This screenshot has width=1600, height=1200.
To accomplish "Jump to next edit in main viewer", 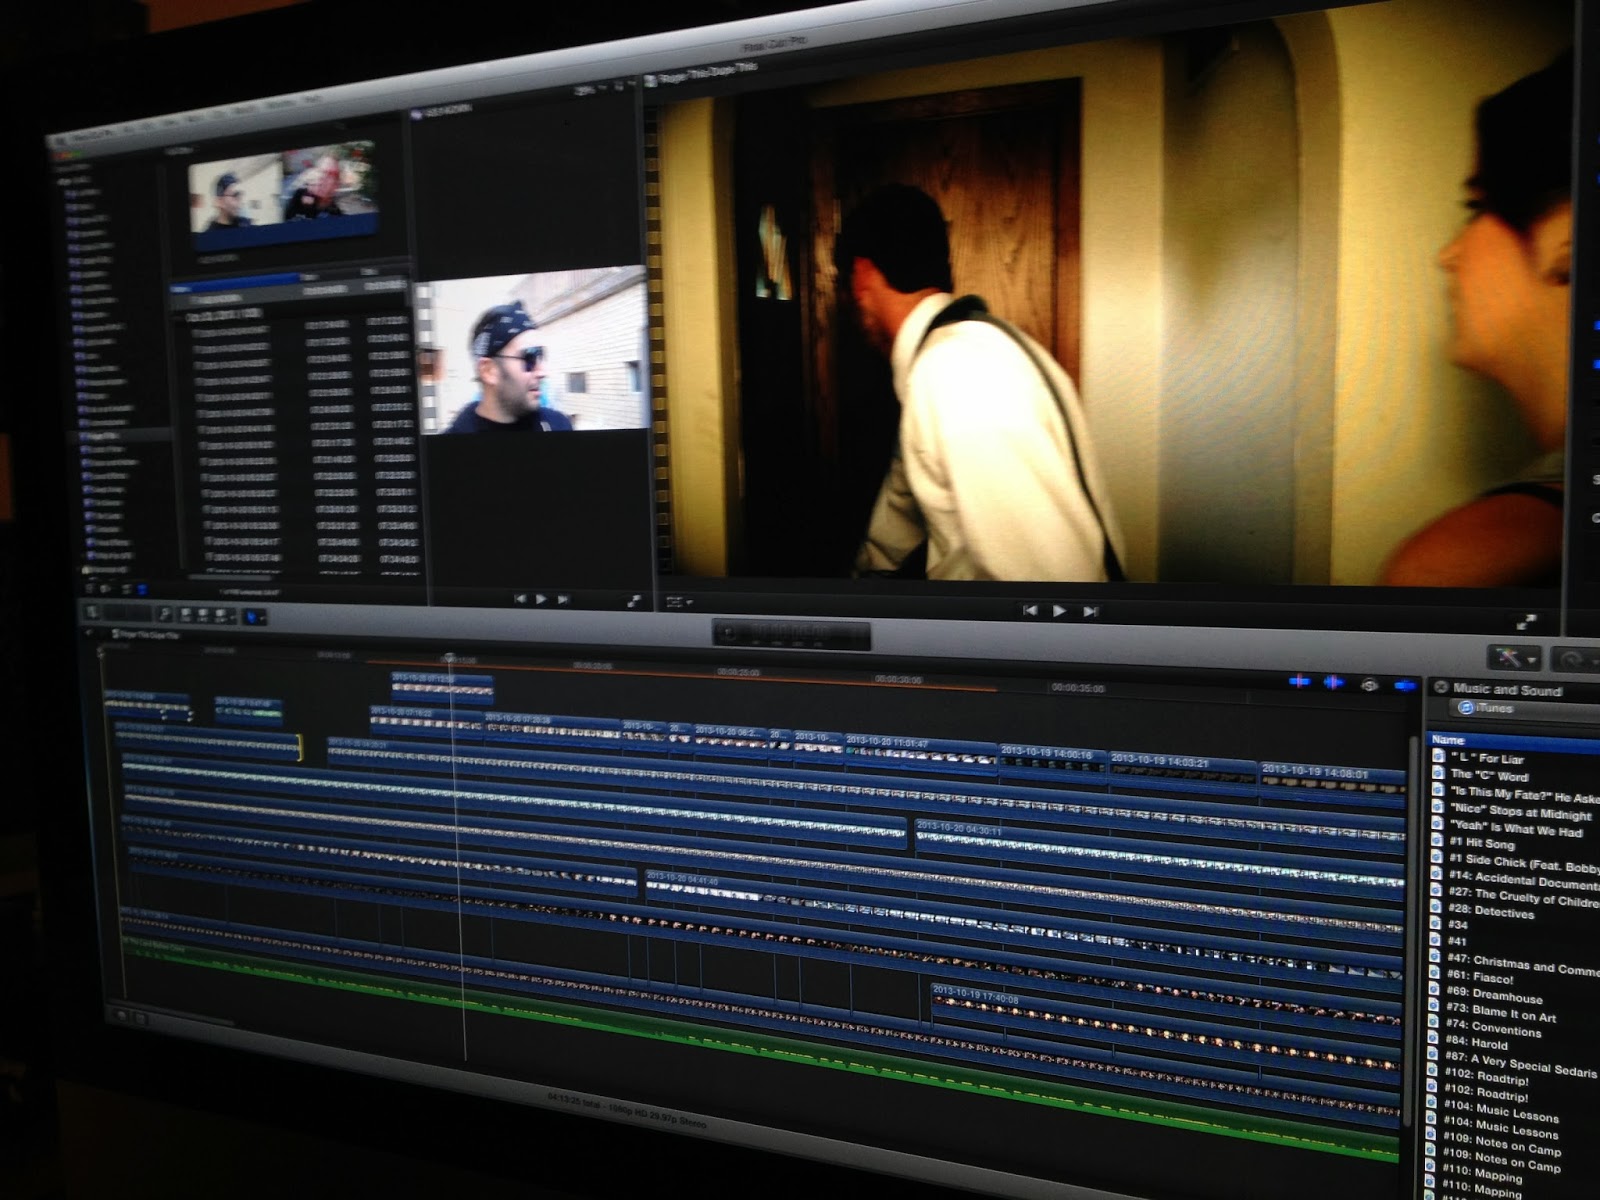I will tap(1091, 612).
